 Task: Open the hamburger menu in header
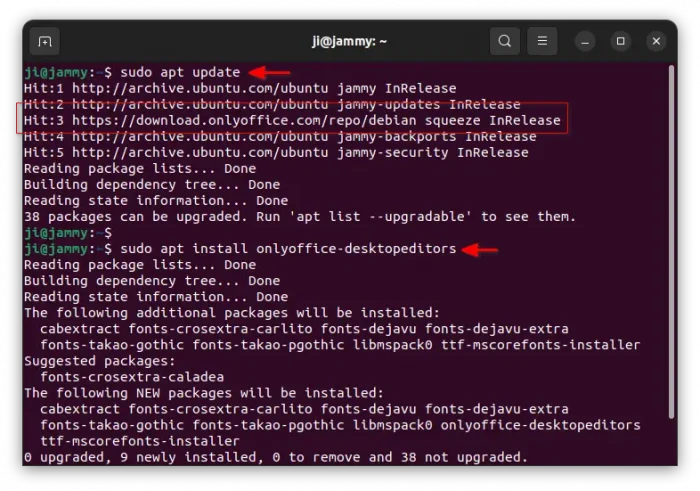point(542,41)
